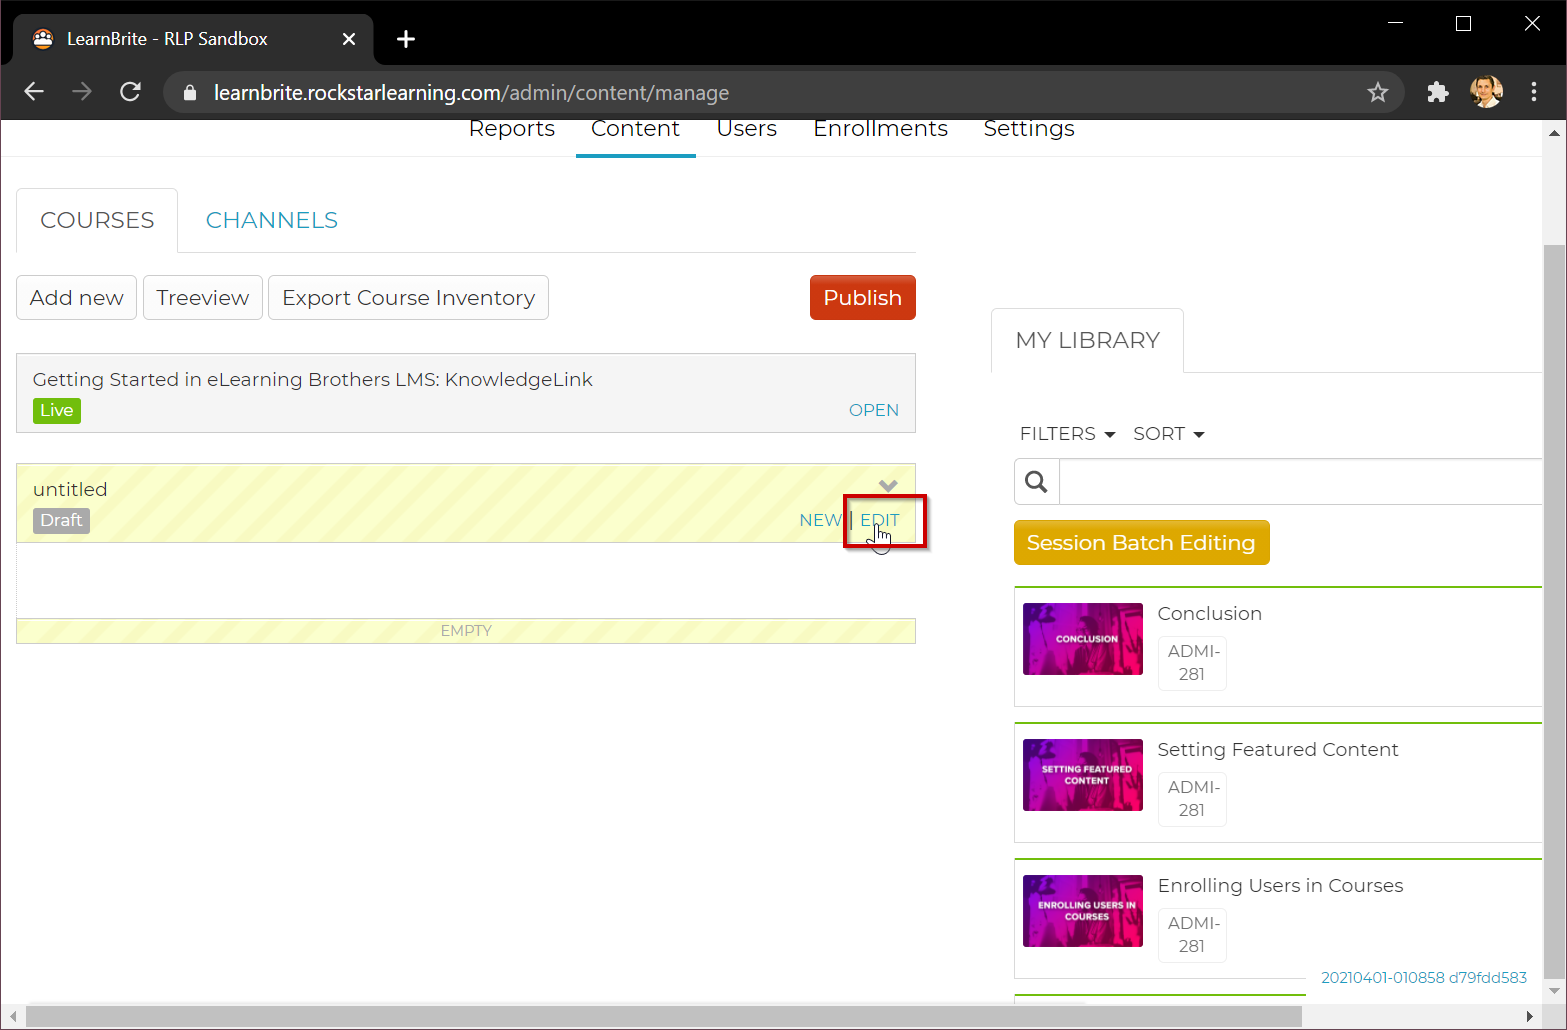This screenshot has height=1030, width=1567.
Task: Select the Content menu item
Action: (635, 129)
